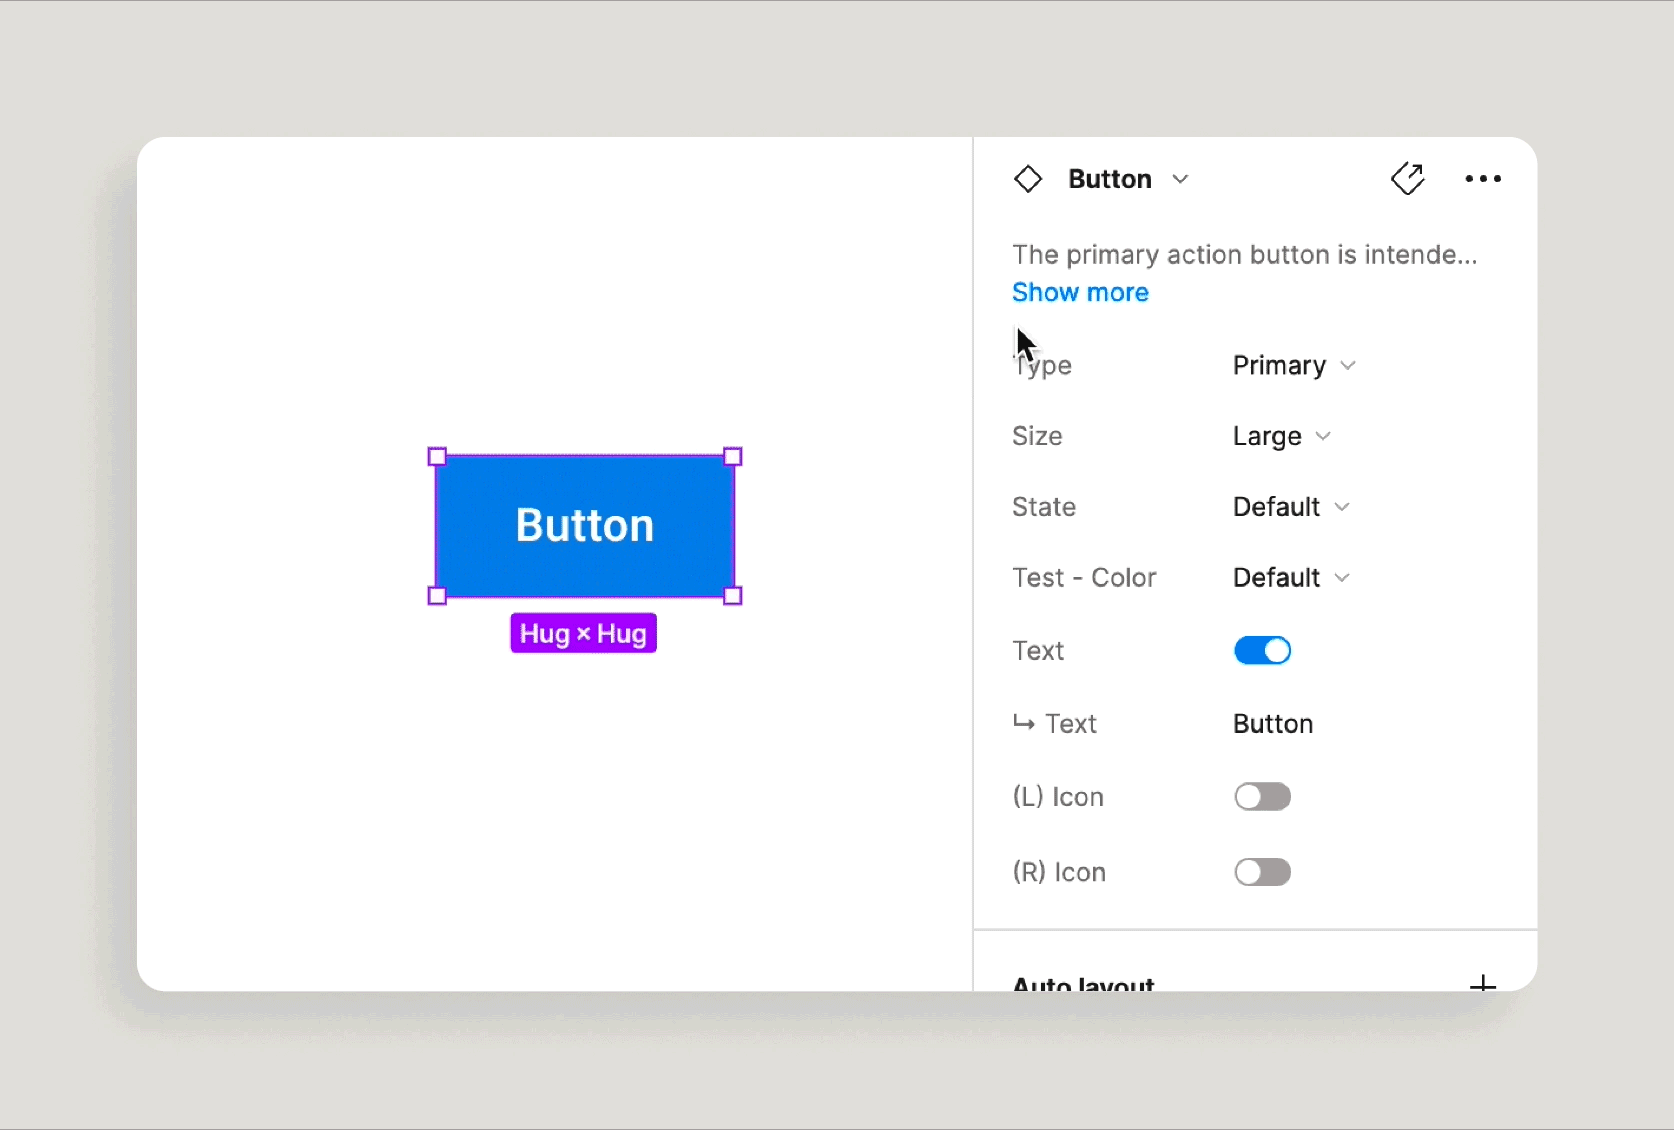The height and width of the screenshot is (1130, 1674).
Task: Open the three-dots more options menu
Action: pos(1483,179)
